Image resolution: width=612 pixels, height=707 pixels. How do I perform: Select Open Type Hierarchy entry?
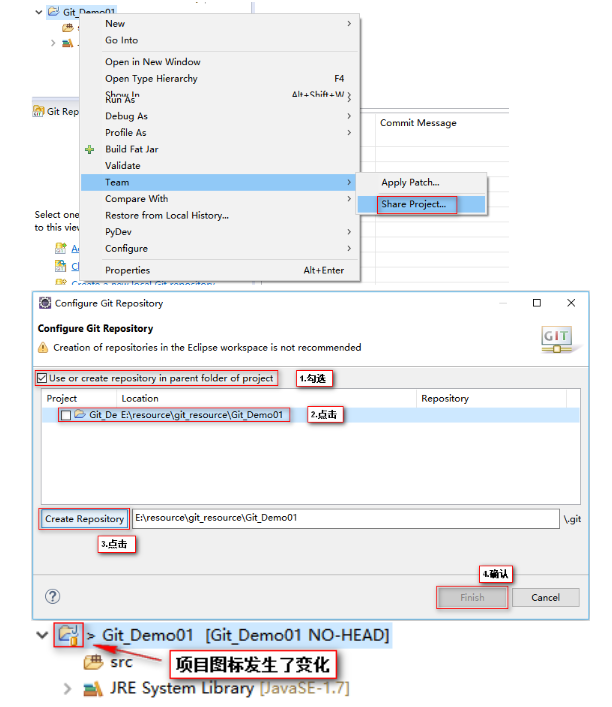pyautogui.click(x=220, y=78)
